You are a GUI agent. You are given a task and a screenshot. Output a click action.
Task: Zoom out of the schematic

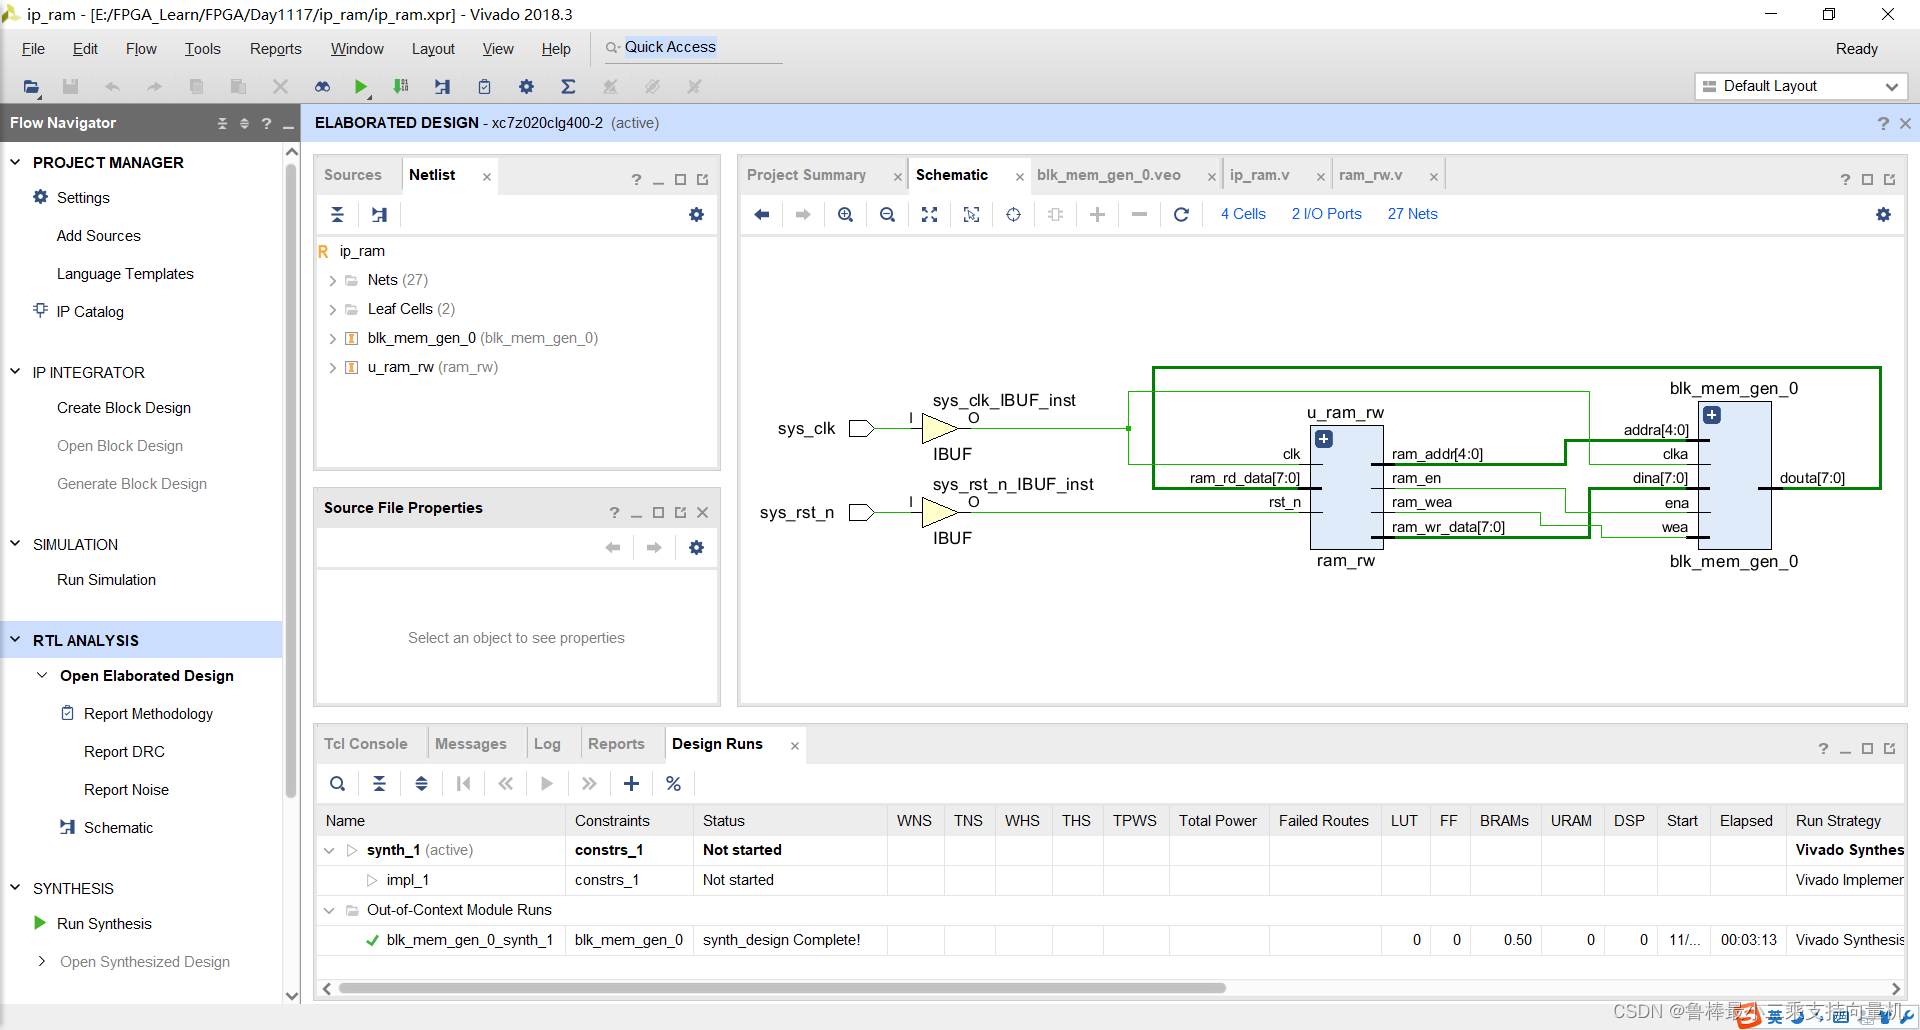[x=887, y=214]
